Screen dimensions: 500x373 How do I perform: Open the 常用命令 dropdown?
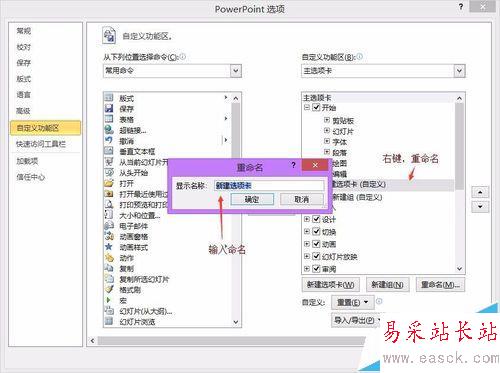point(236,71)
